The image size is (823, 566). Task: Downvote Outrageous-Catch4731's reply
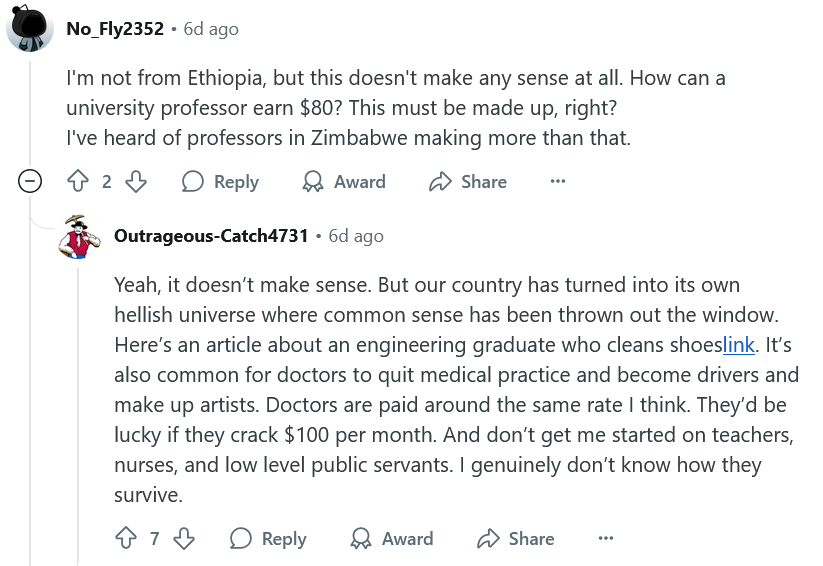184,538
